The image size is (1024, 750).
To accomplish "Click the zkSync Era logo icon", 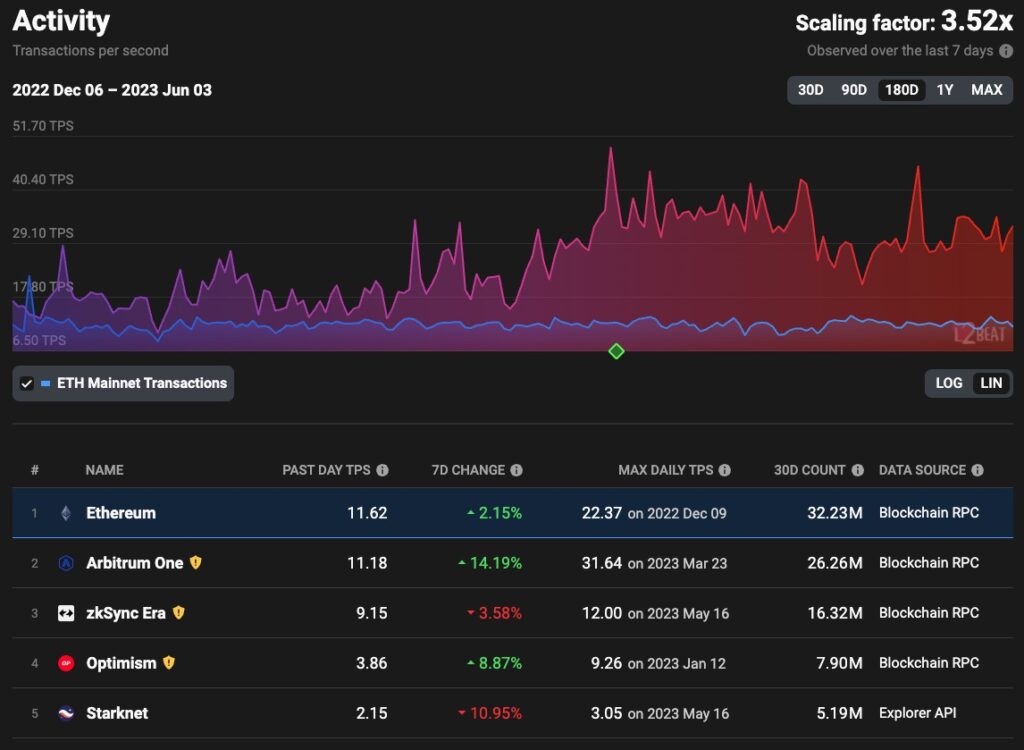I will click(x=66, y=613).
